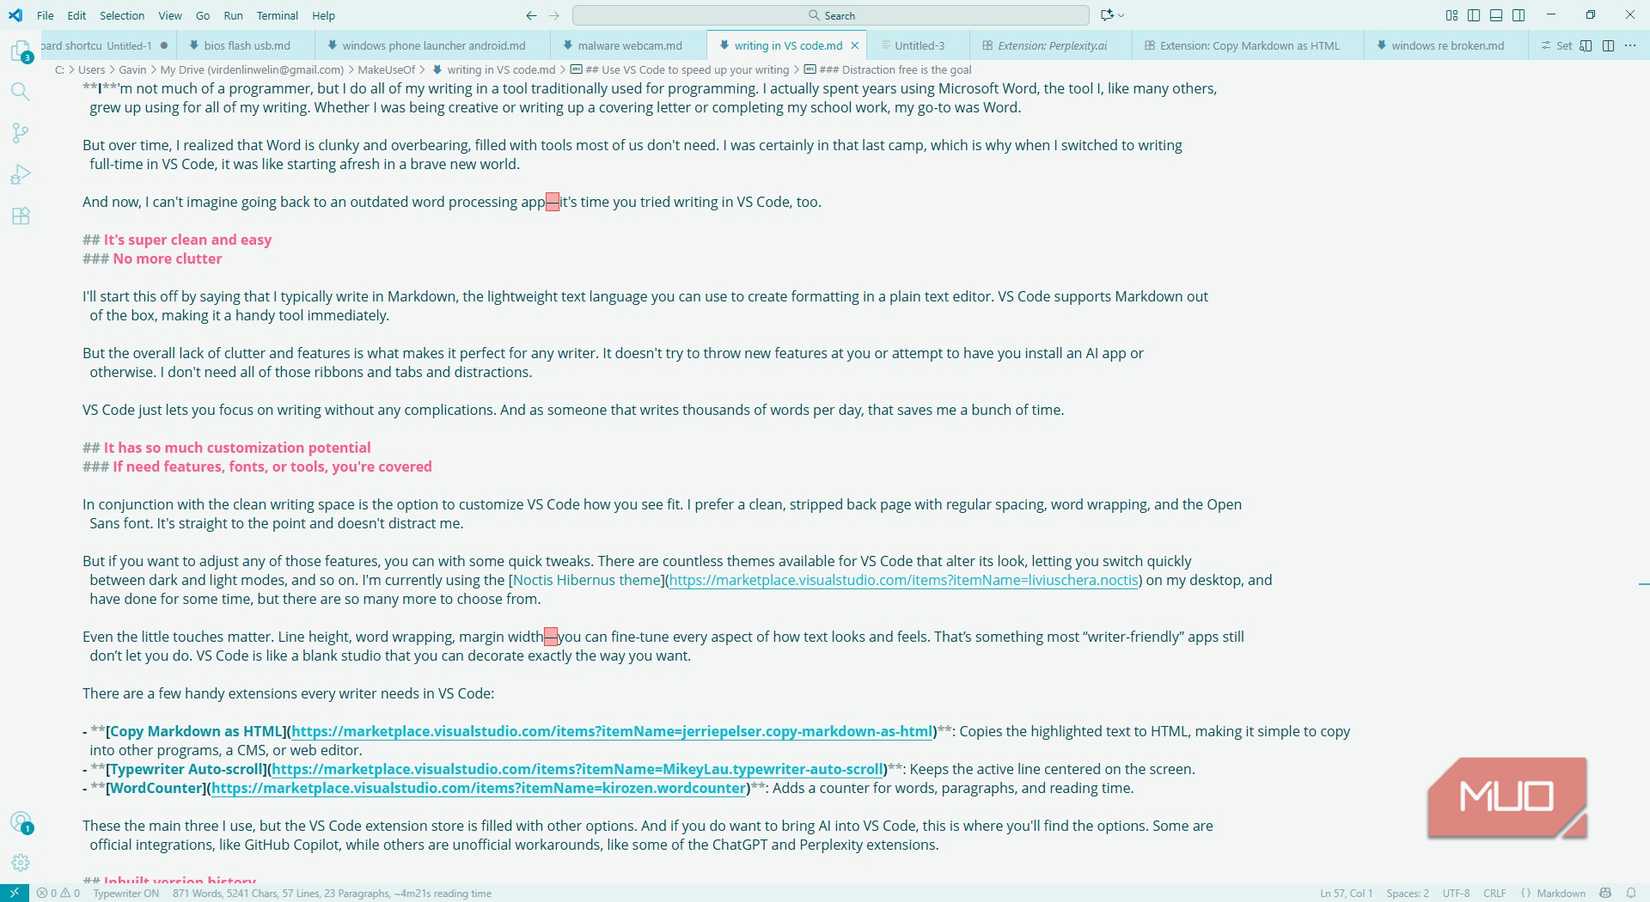The height and width of the screenshot is (902, 1650).
Task: Open the File menu
Action: tap(45, 15)
